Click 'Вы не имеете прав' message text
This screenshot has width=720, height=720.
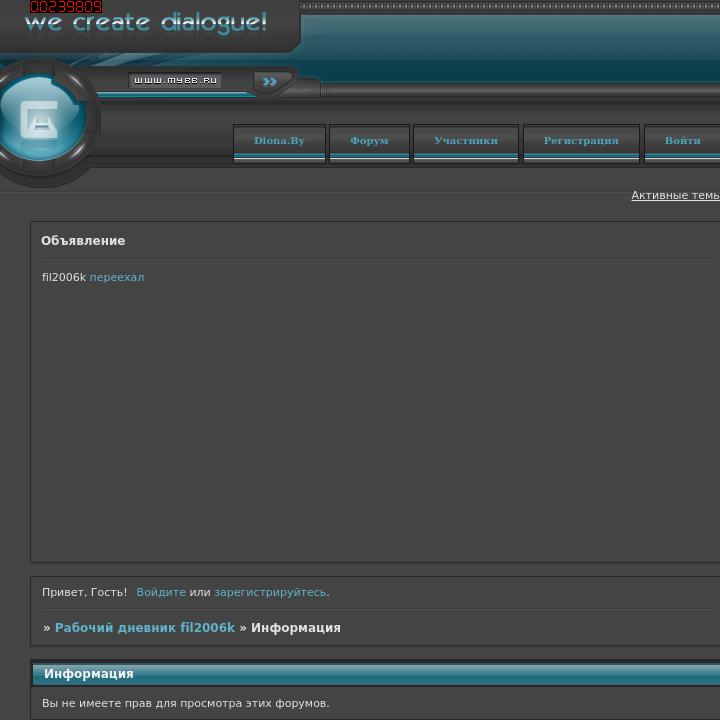point(186,703)
